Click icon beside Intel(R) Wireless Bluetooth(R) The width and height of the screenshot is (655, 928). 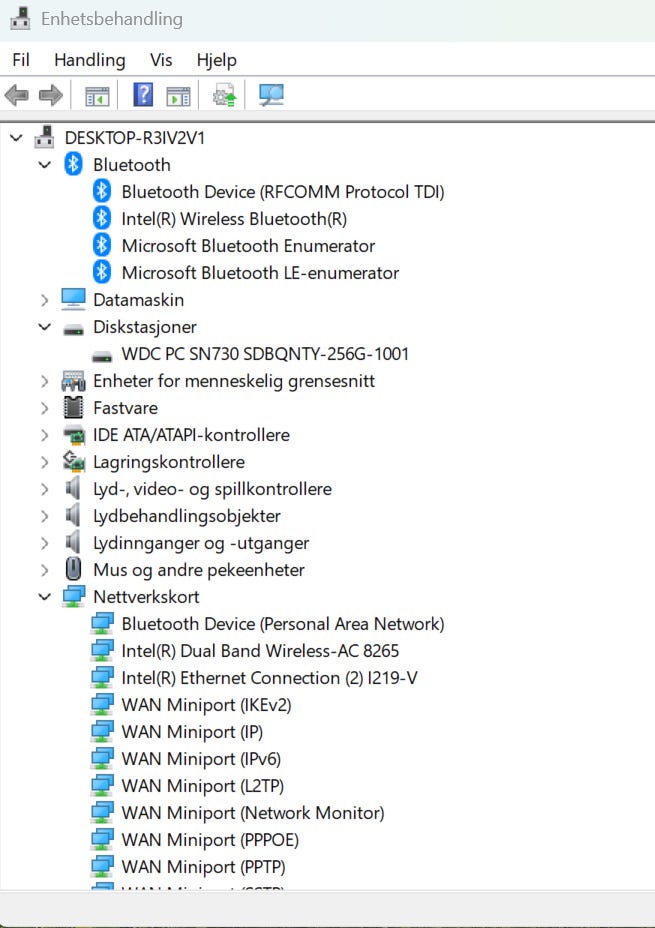pos(102,218)
